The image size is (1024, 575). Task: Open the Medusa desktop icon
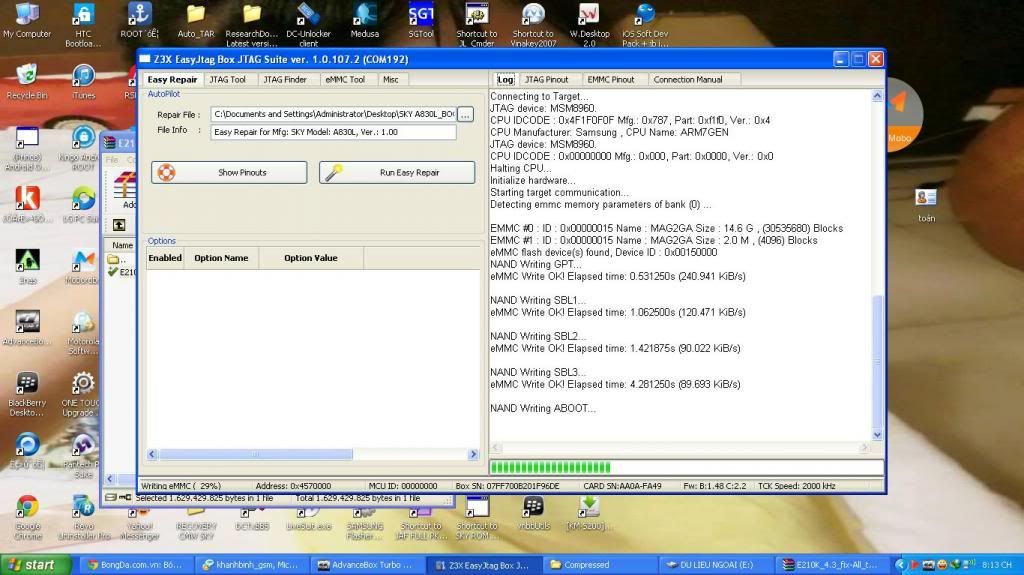click(364, 20)
